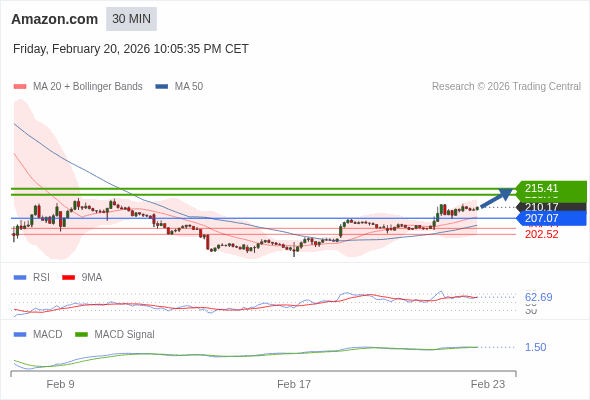Click the RSI blue legend swatch
Screen dimensions: 590x400
pos(20,278)
